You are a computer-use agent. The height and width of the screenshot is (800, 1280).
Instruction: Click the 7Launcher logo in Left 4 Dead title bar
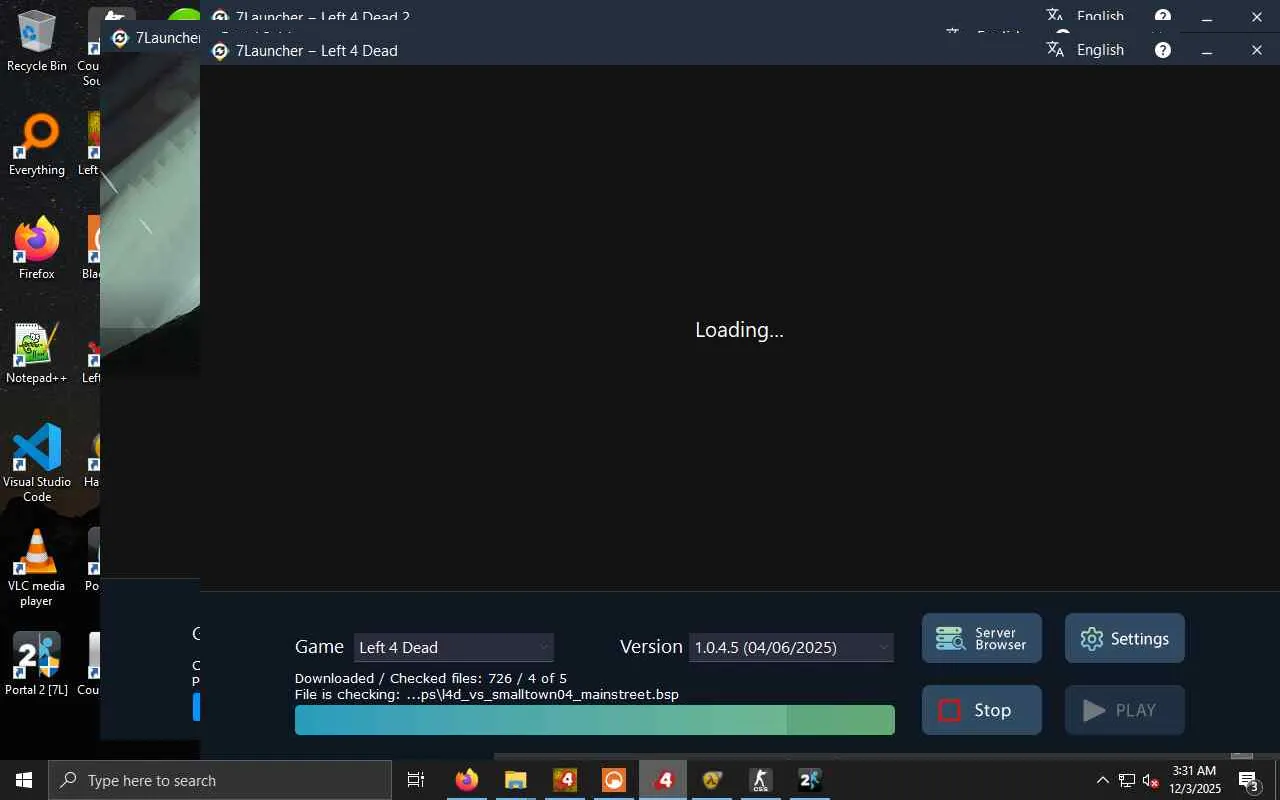(220, 51)
